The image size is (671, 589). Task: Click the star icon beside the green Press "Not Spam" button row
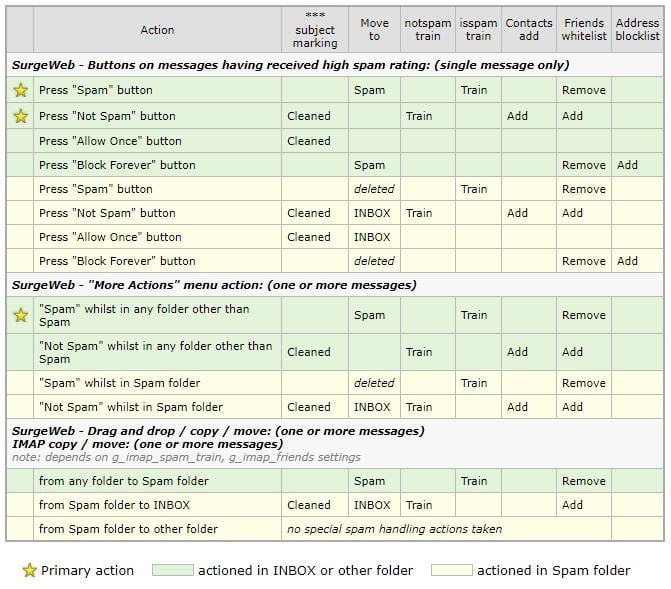[21, 116]
